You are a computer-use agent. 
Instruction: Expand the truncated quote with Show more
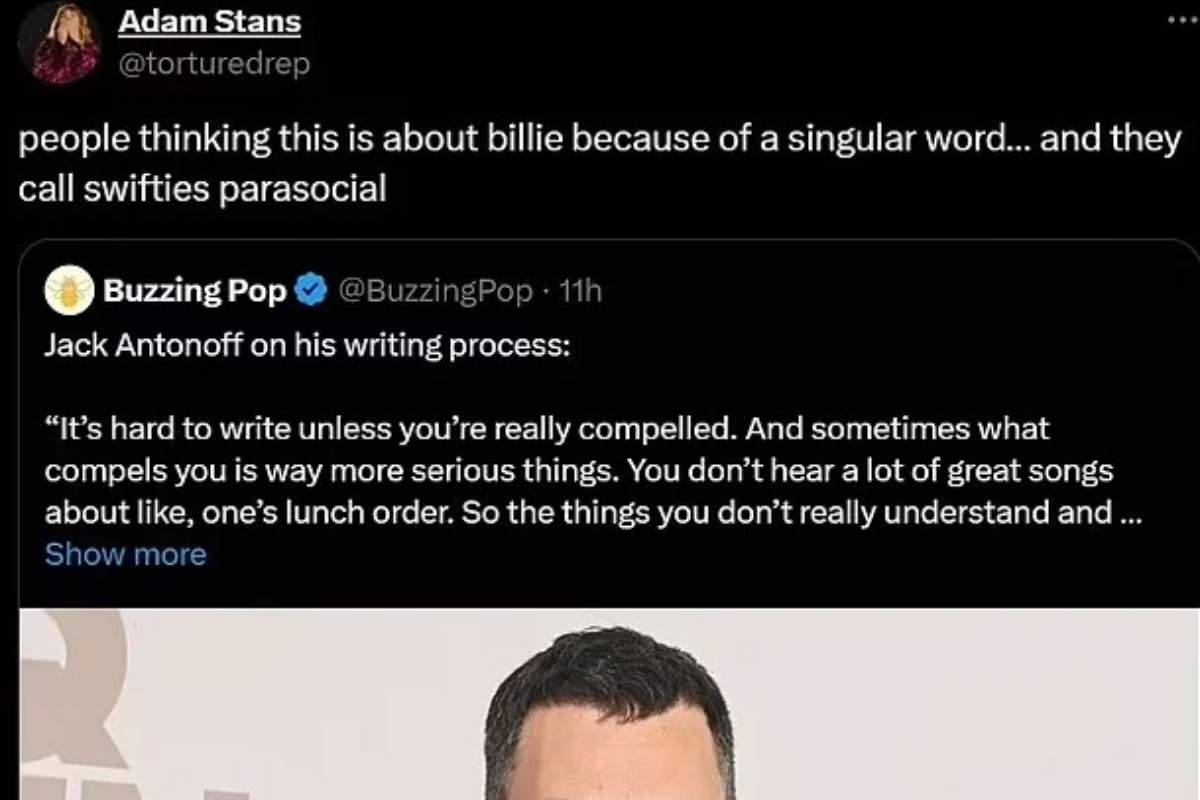click(x=125, y=554)
